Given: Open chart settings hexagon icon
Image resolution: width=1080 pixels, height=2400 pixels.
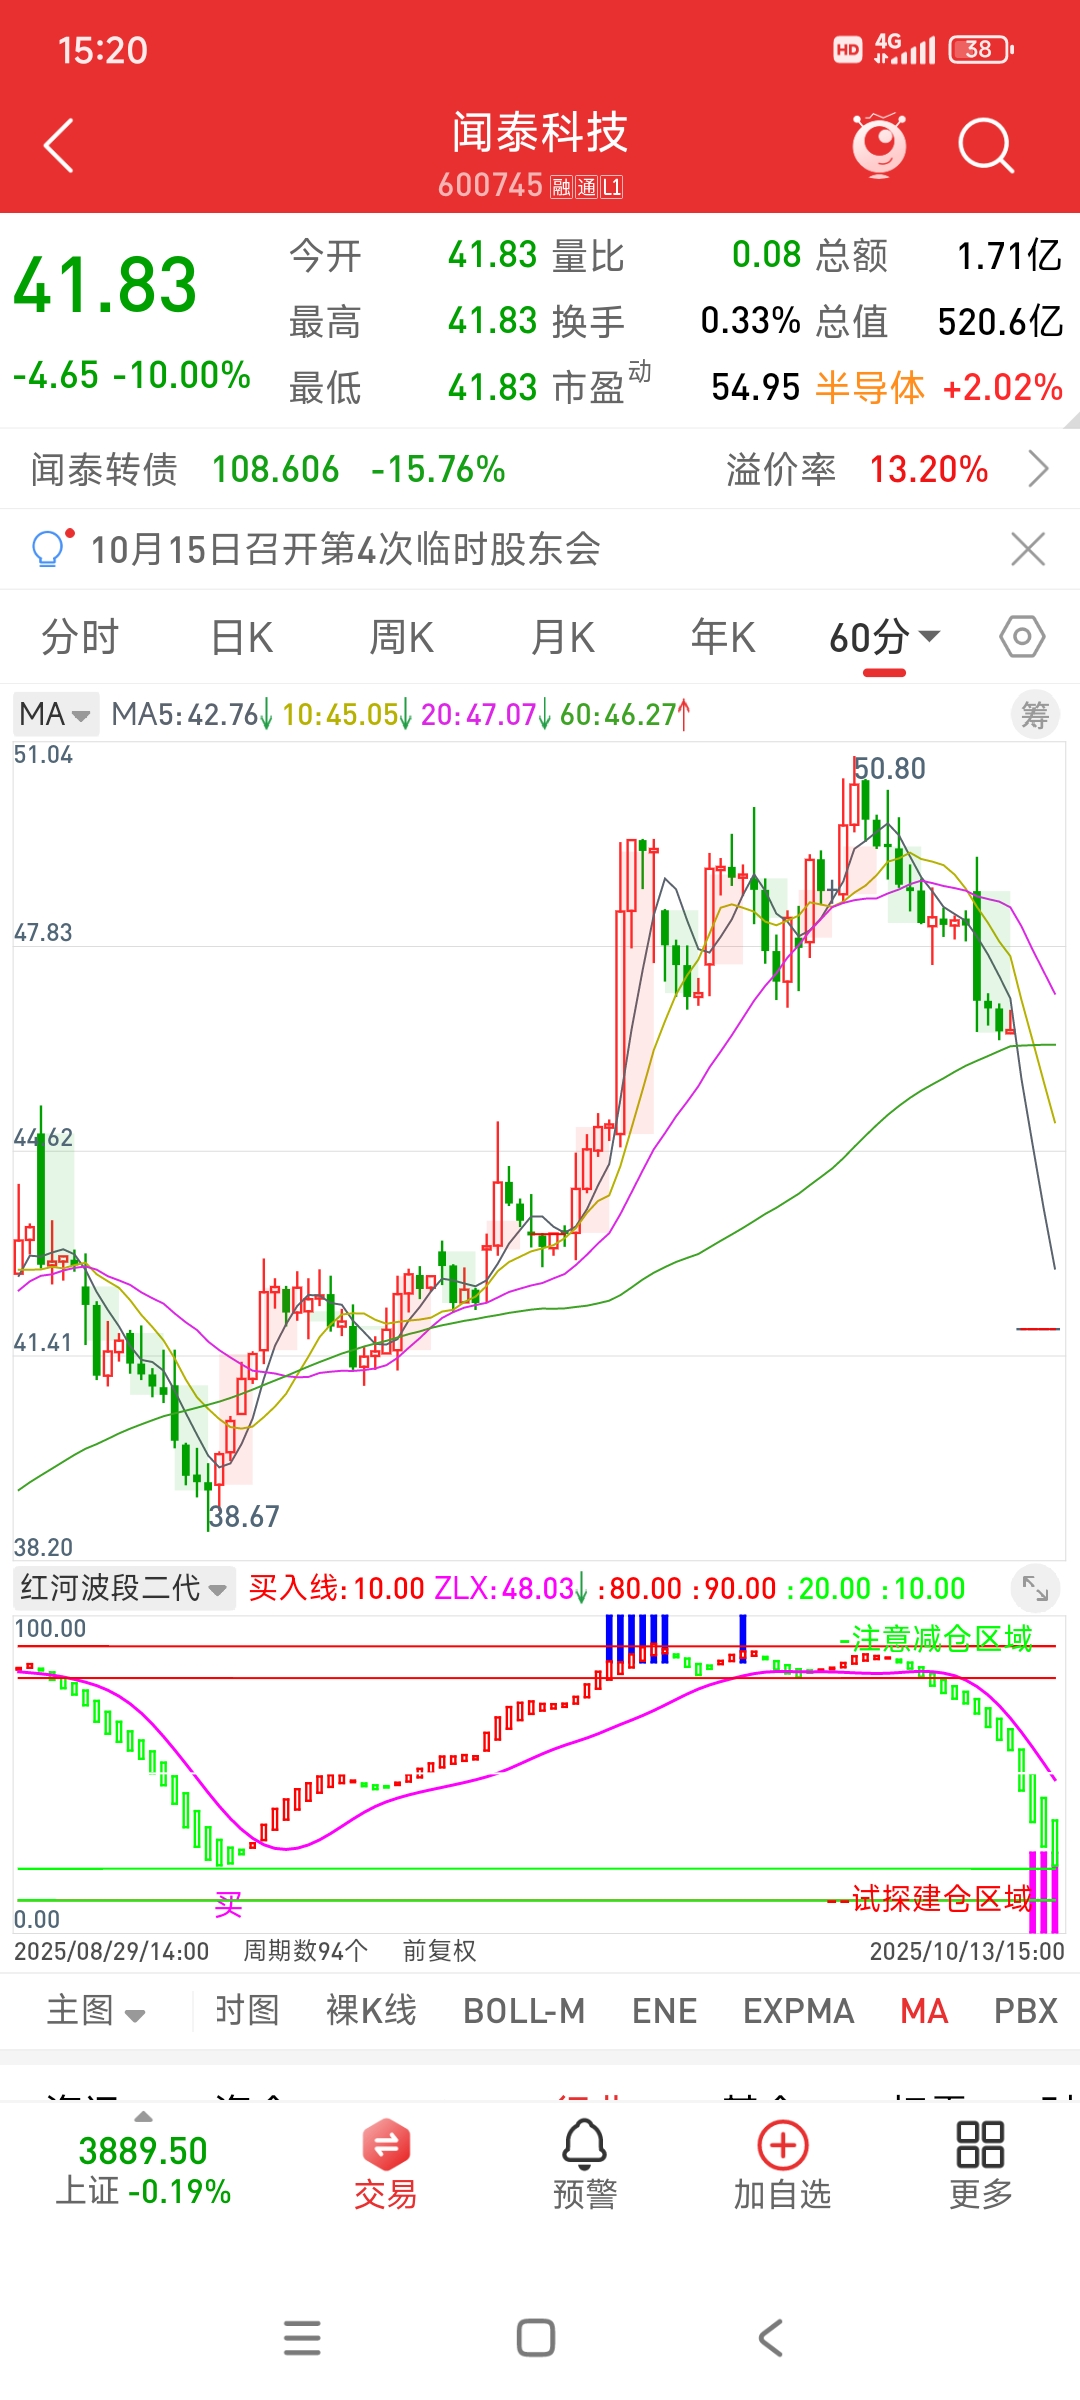Looking at the screenshot, I should 1022,637.
